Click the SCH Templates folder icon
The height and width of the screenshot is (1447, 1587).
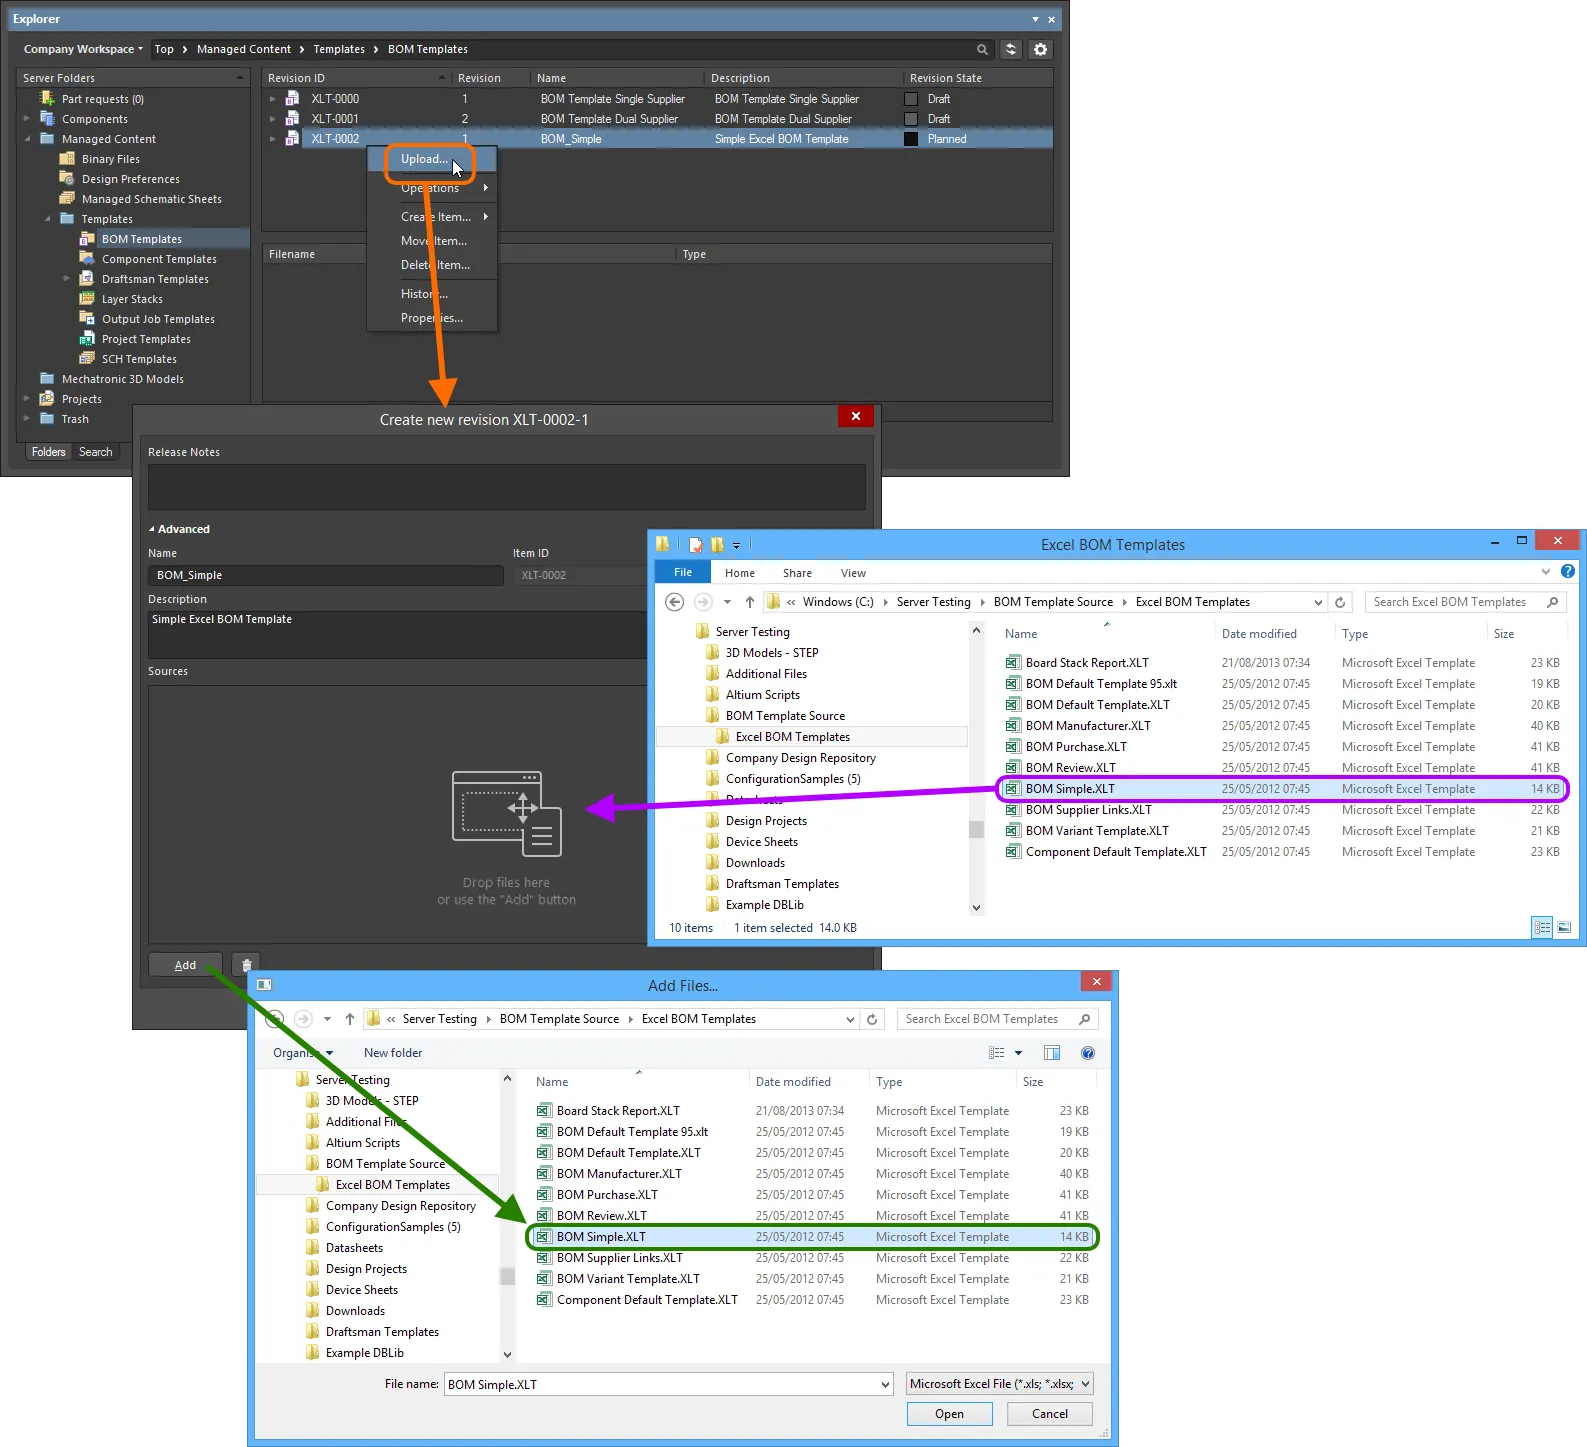coord(87,359)
